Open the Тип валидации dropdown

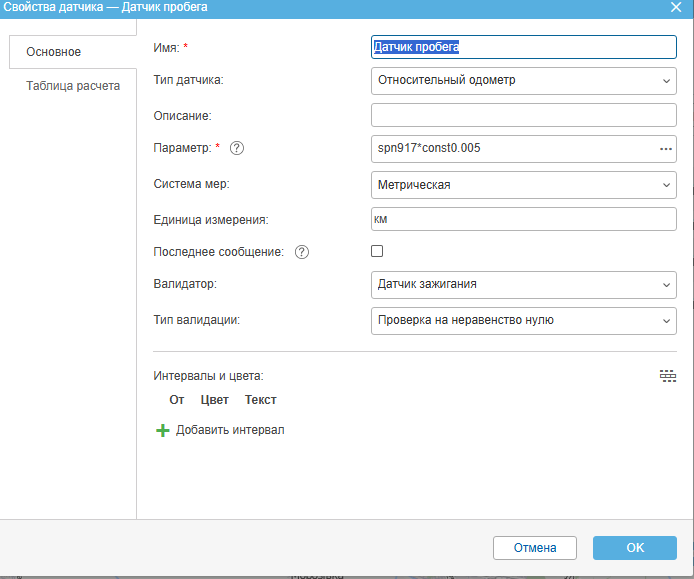[x=523, y=321]
